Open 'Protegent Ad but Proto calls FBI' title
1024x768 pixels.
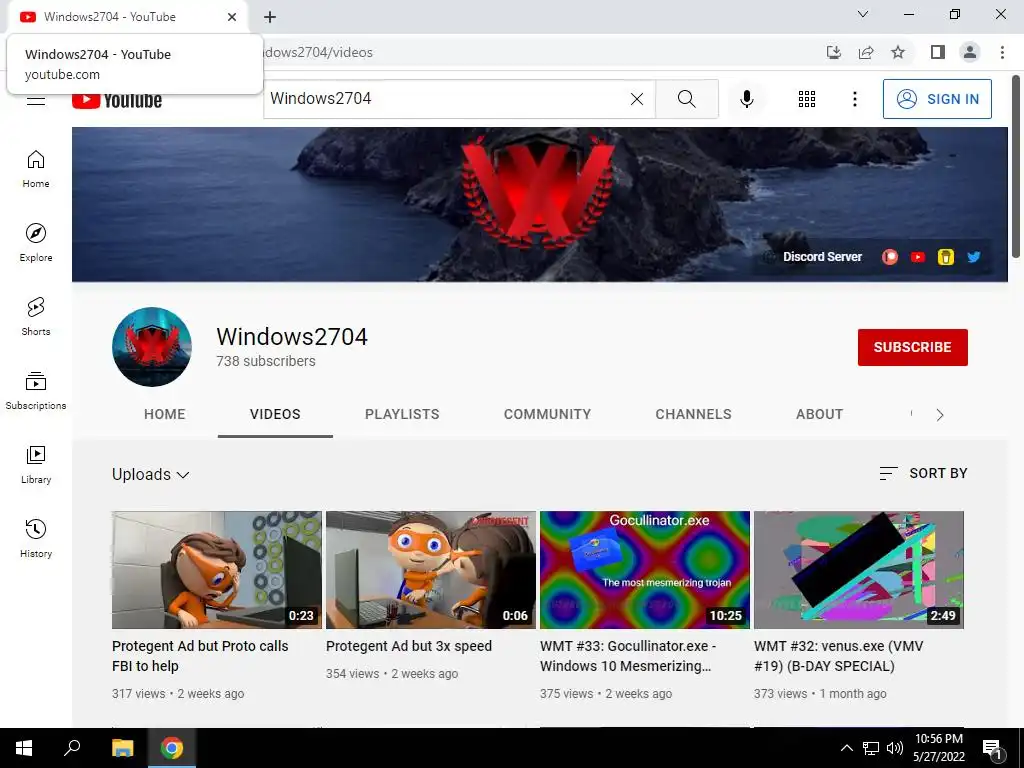pyautogui.click(x=200, y=656)
